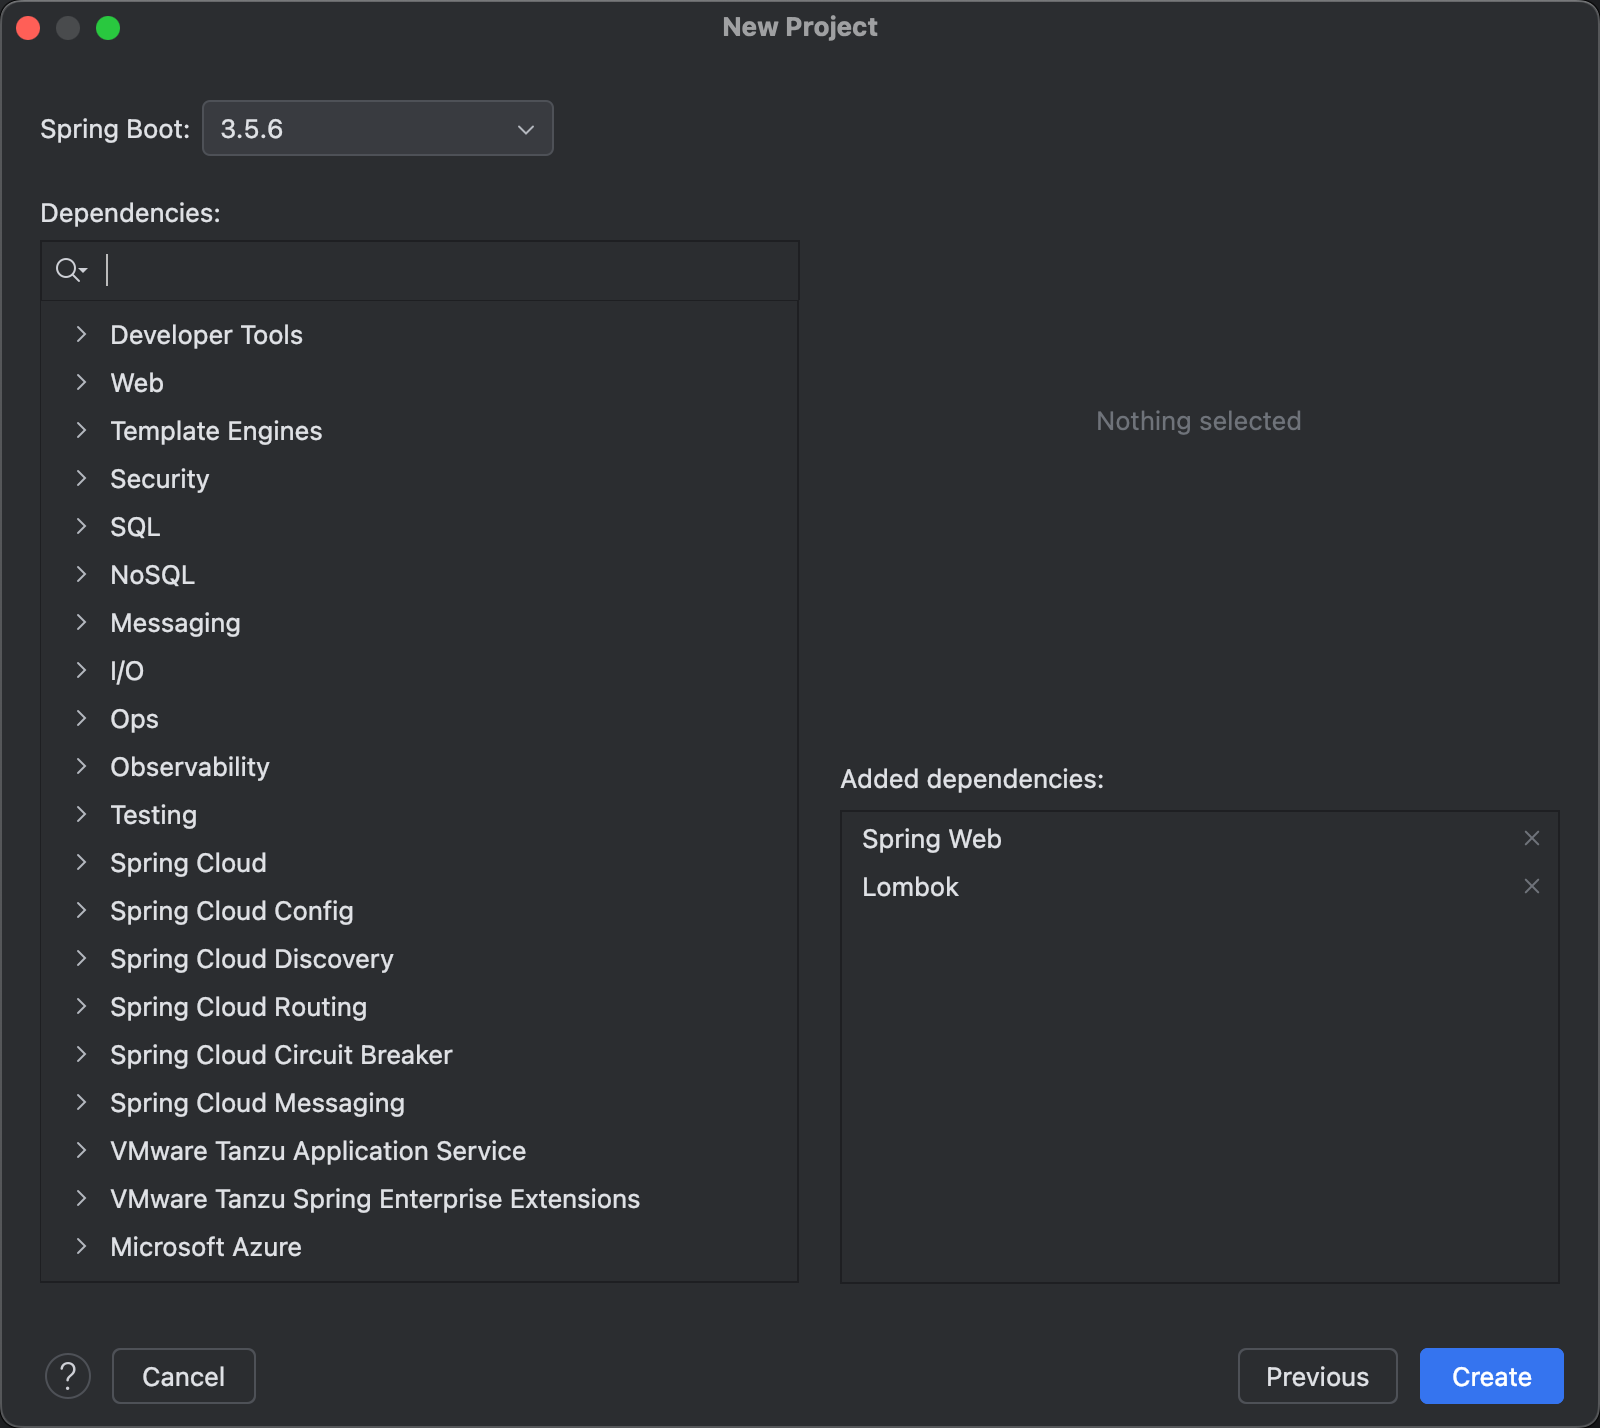Expand the Web category chevron
The width and height of the screenshot is (1600, 1428).
(x=82, y=382)
